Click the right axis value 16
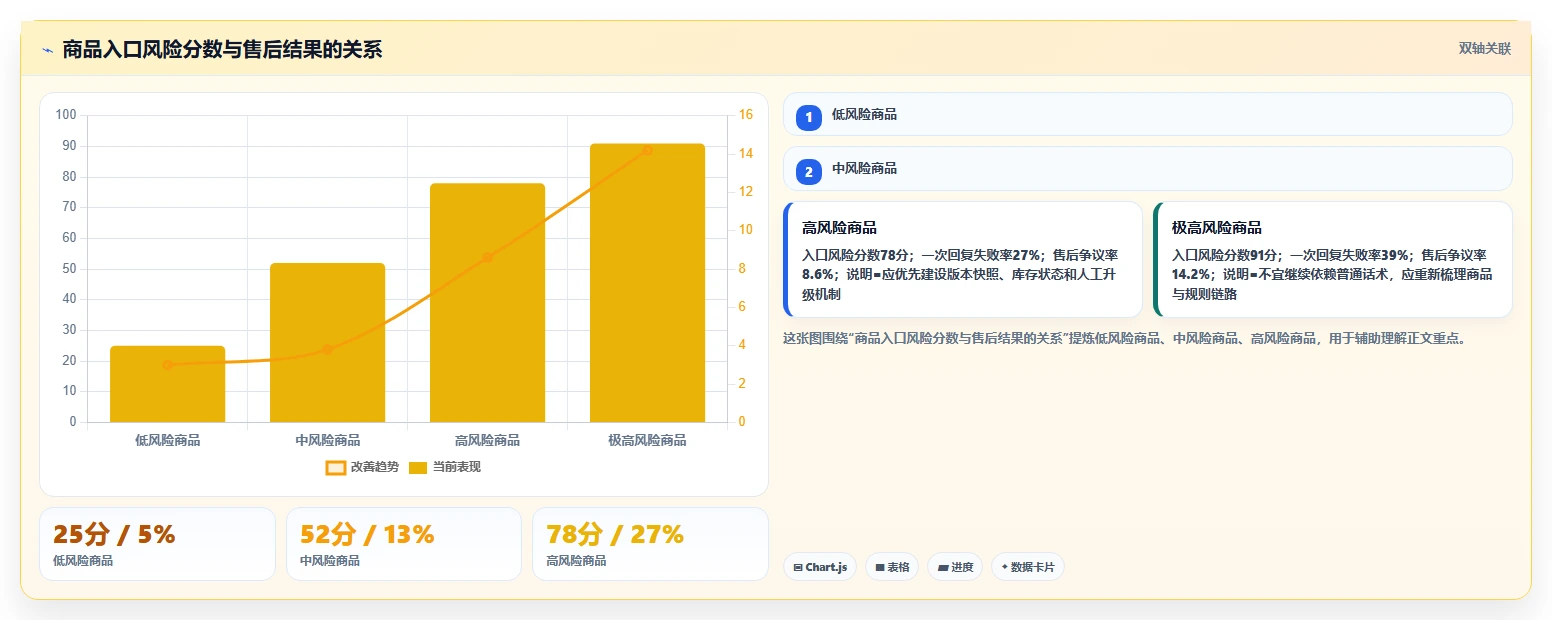Viewport: 1552px width, 620px height. click(x=745, y=115)
